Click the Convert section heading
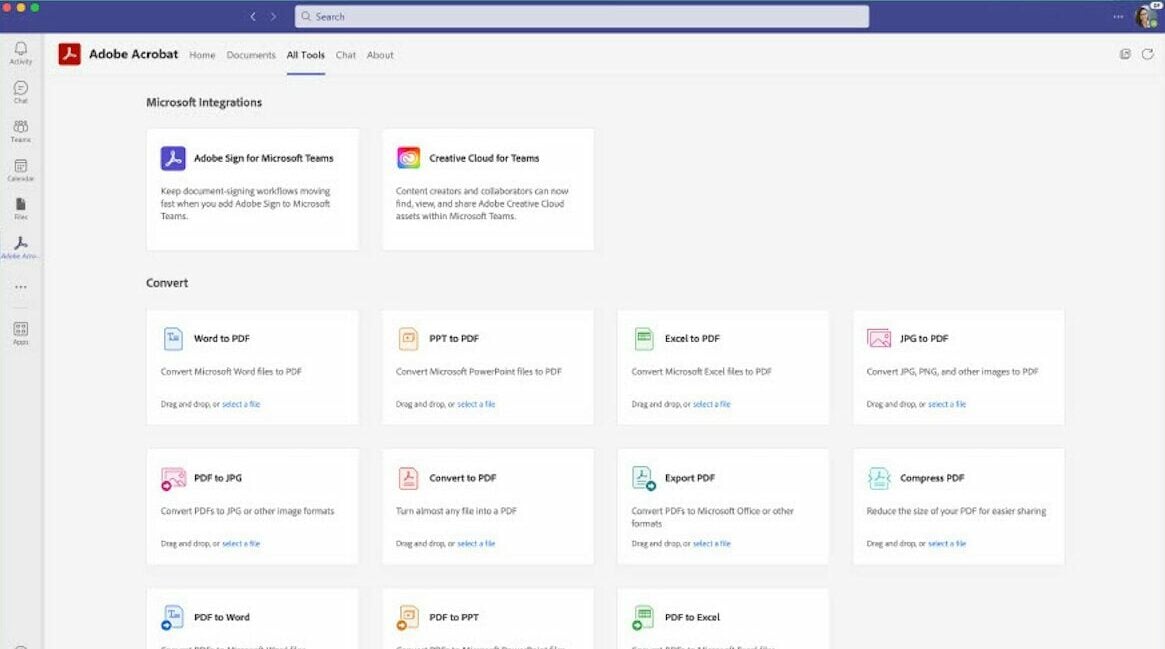The width and height of the screenshot is (1165, 649). (167, 283)
